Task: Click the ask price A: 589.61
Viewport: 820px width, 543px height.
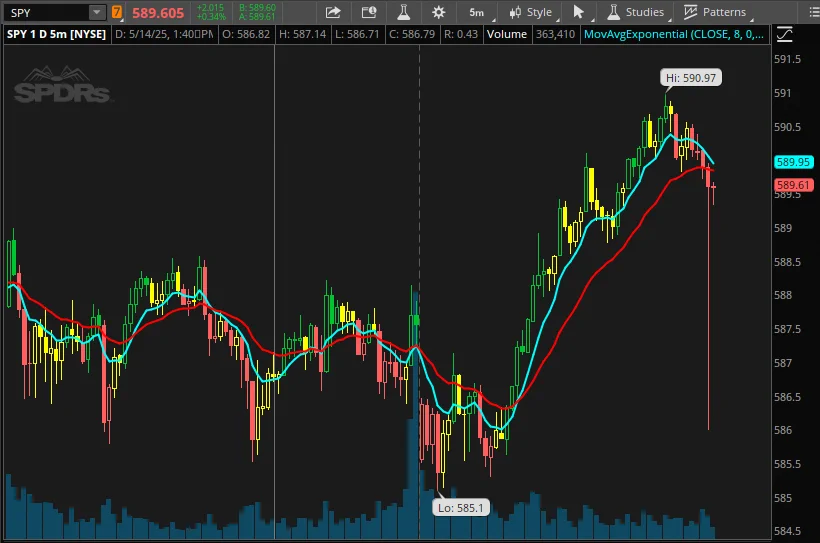Action: 257,17
